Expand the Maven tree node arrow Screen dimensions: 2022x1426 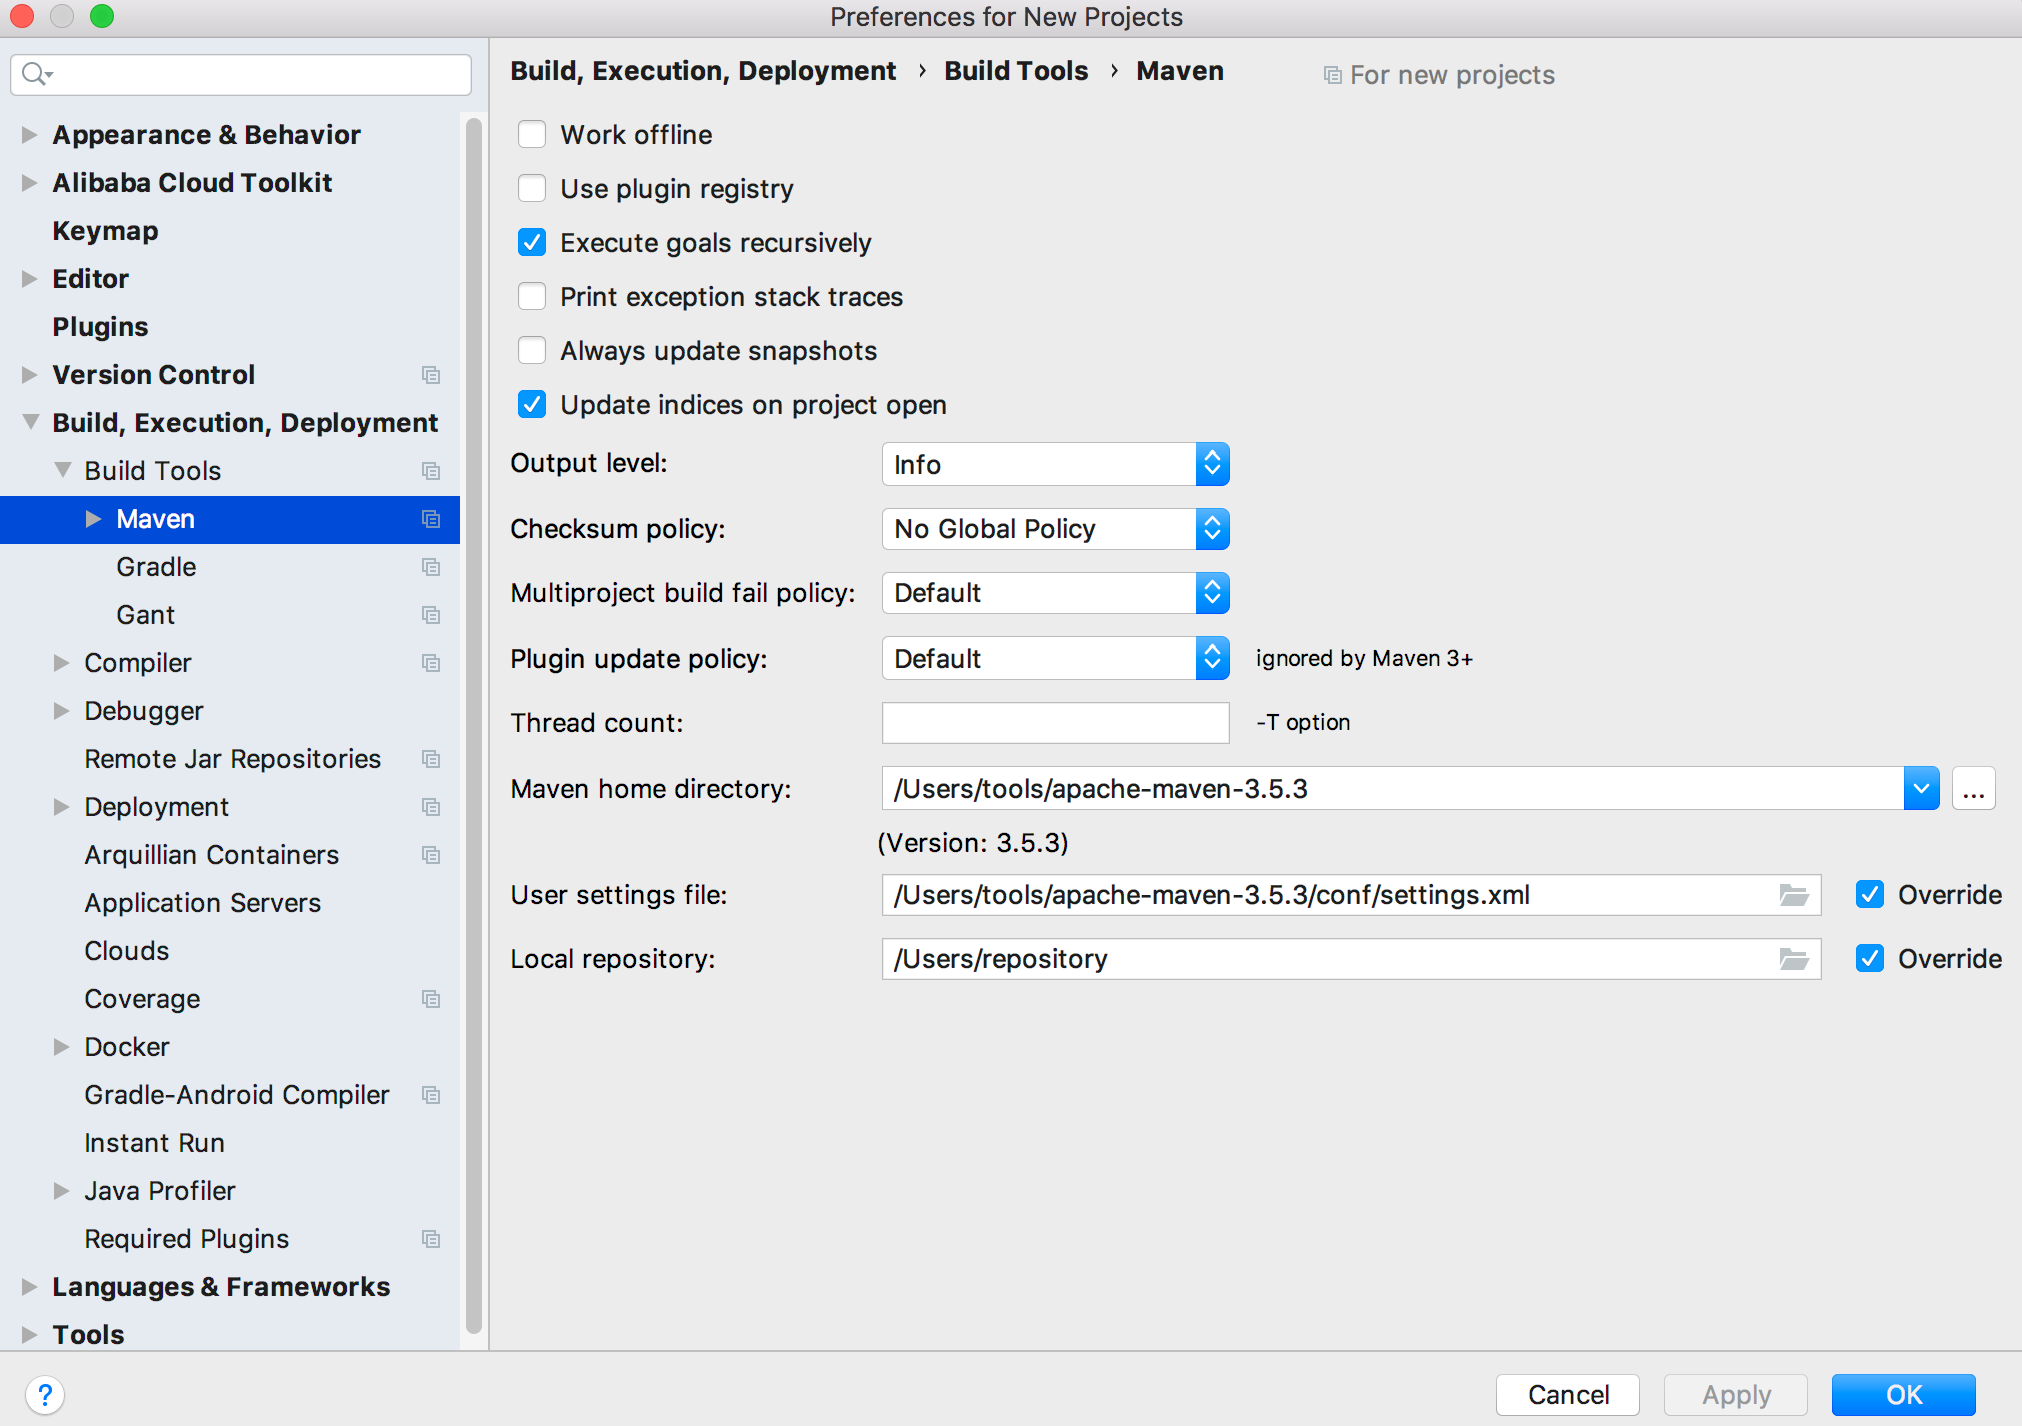pos(93,519)
